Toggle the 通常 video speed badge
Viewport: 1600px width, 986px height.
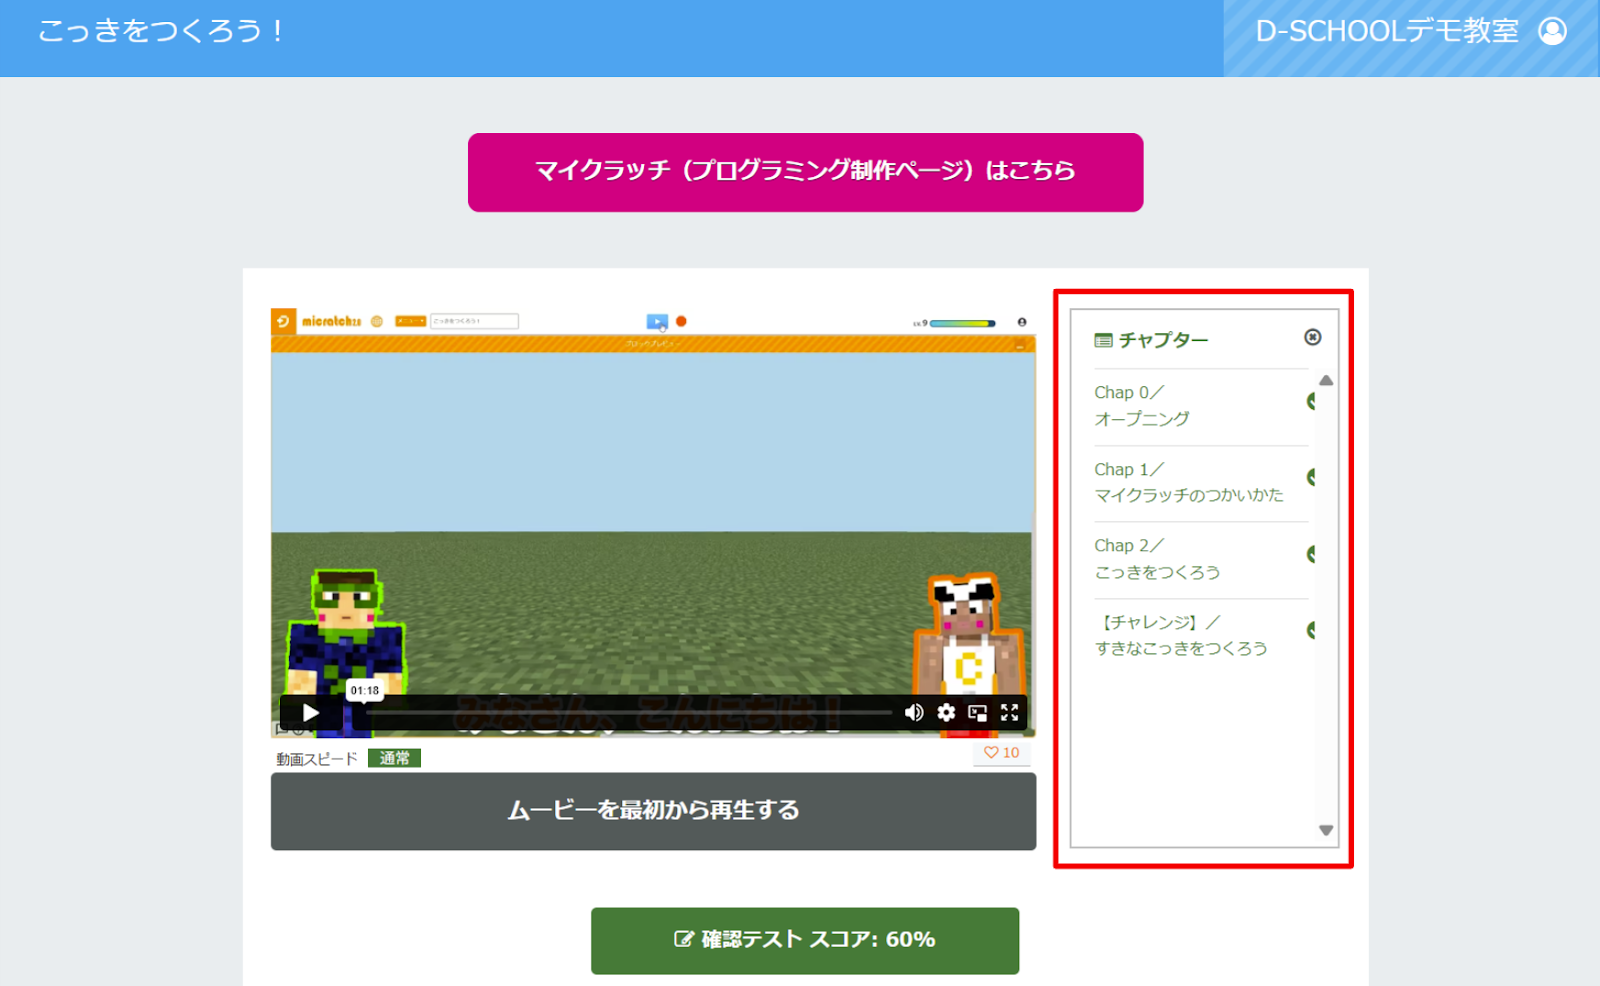(394, 759)
